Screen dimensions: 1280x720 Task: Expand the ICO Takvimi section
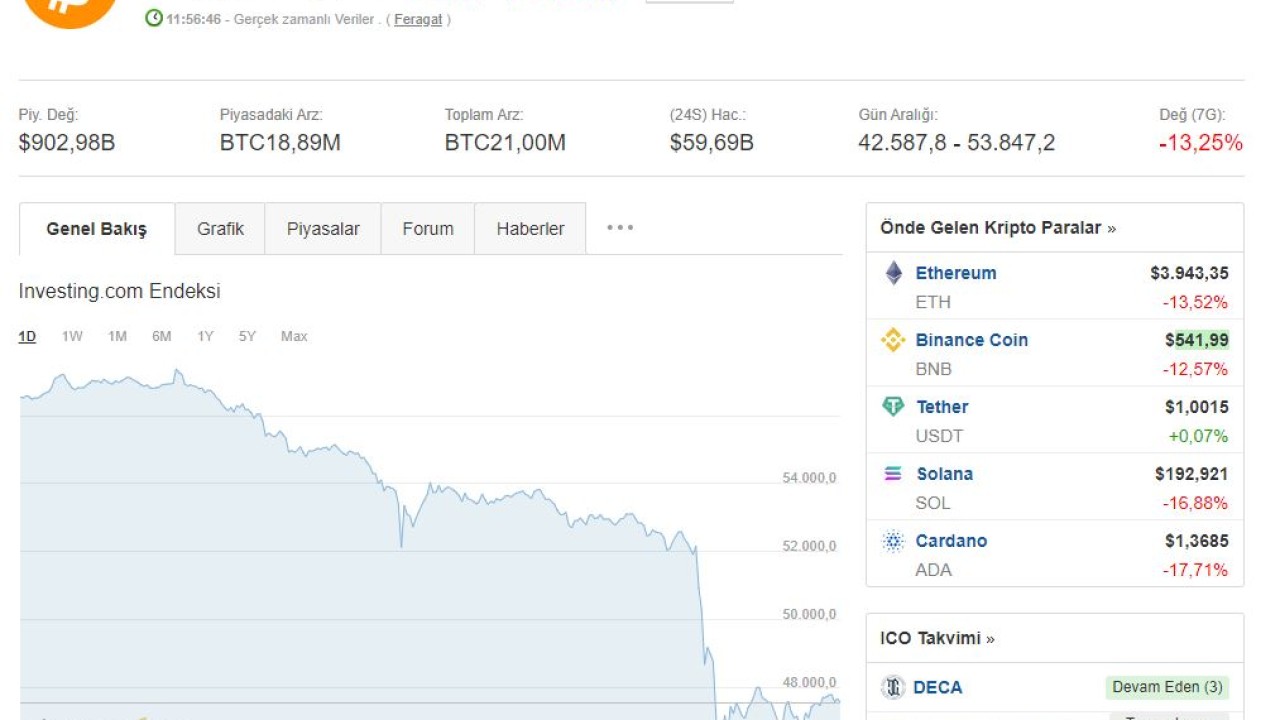(937, 638)
